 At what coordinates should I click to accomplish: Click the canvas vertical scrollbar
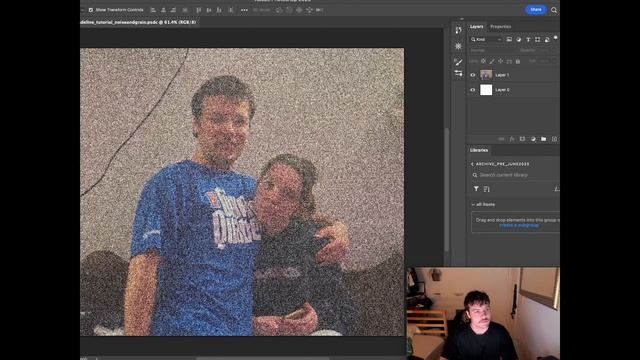[x=447, y=190]
